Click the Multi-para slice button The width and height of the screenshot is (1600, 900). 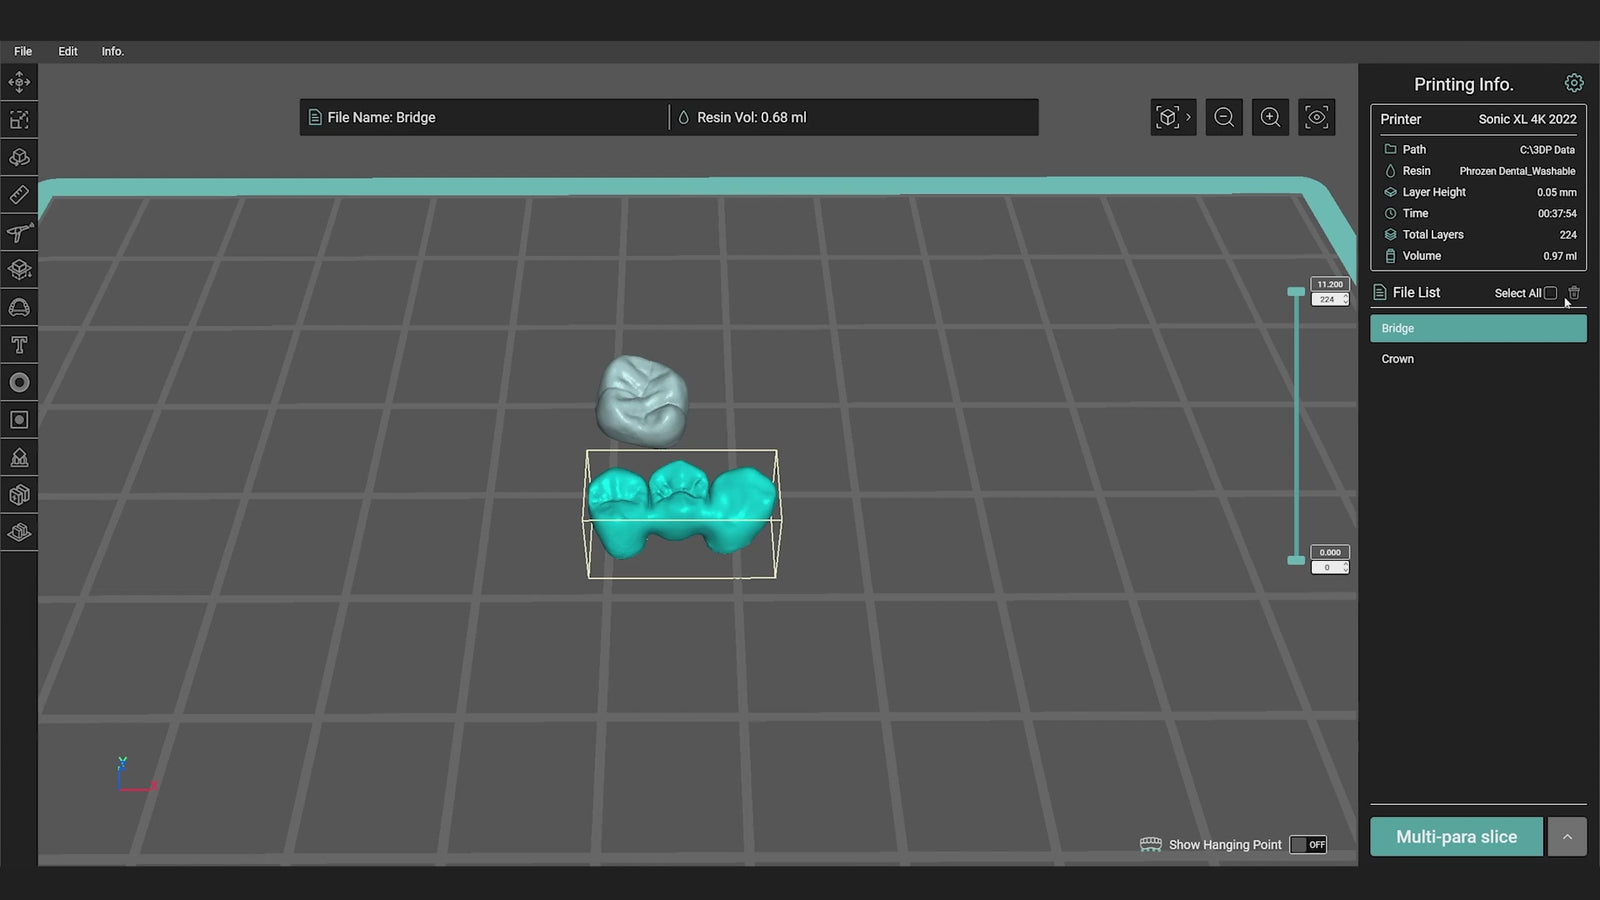click(1456, 837)
